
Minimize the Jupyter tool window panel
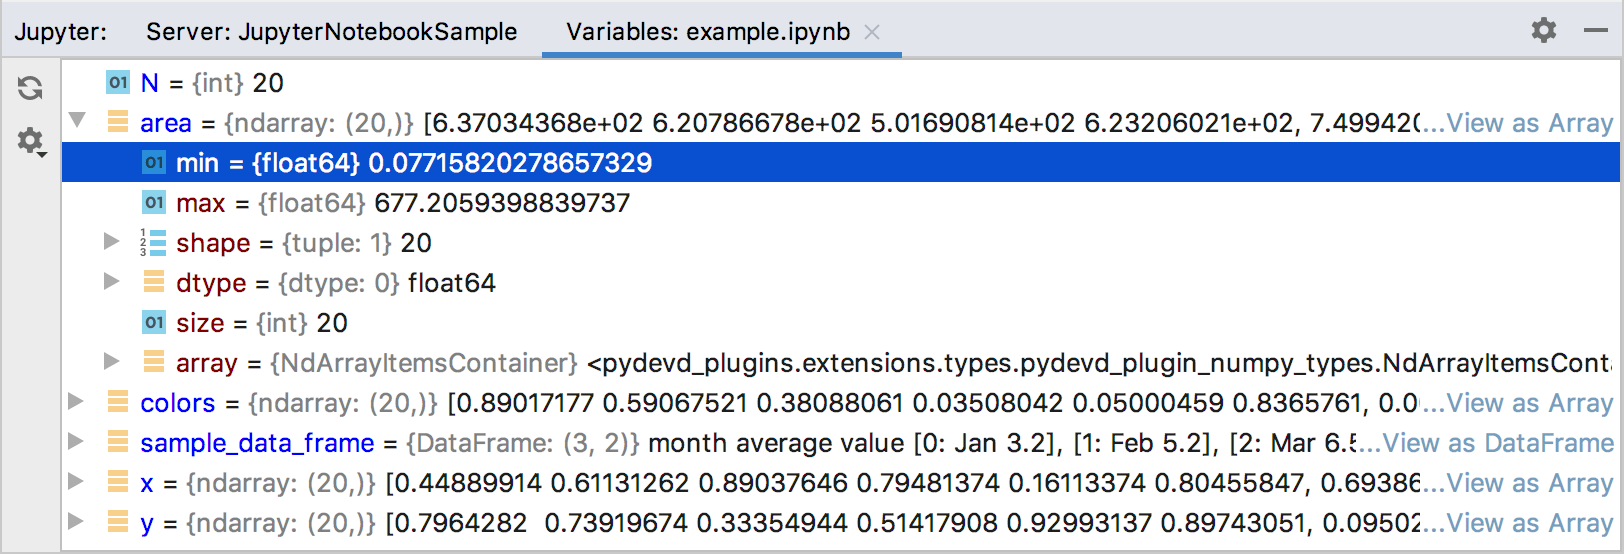(x=1596, y=30)
